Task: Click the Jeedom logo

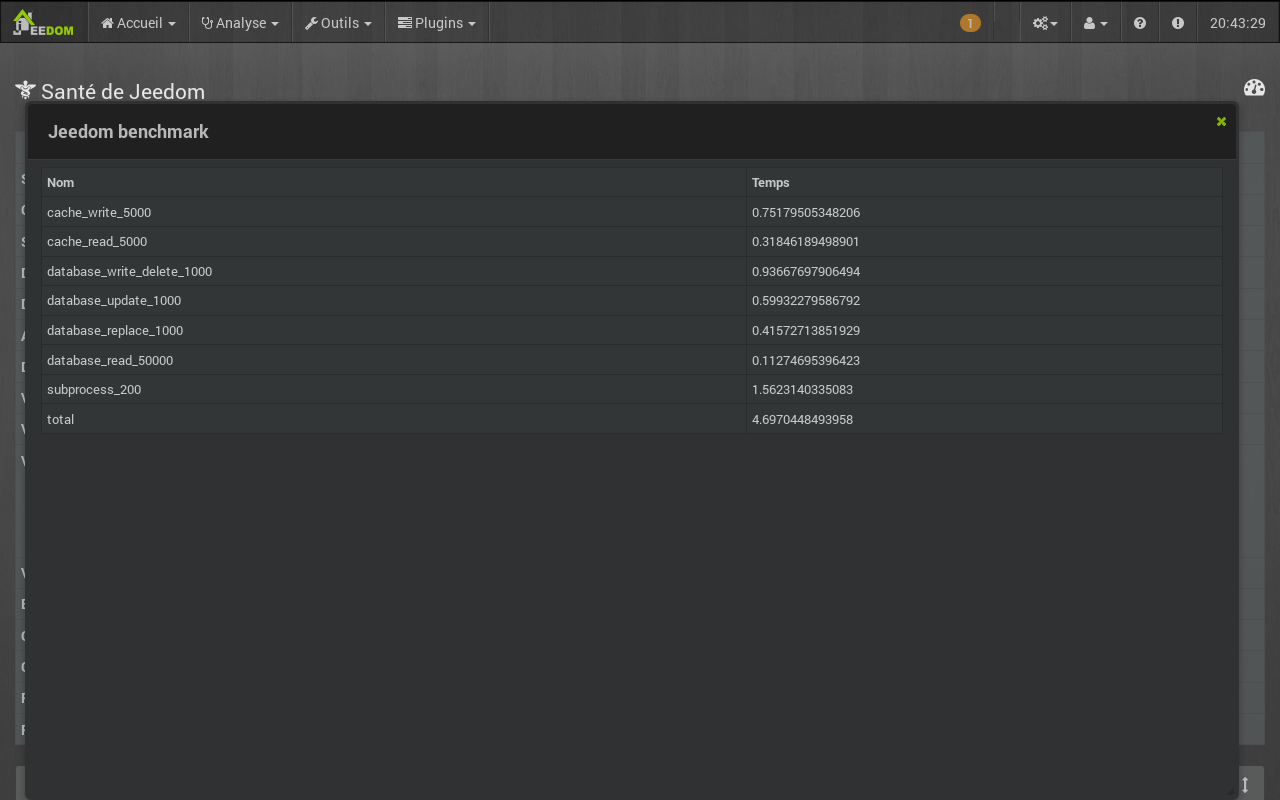Action: click(x=43, y=22)
